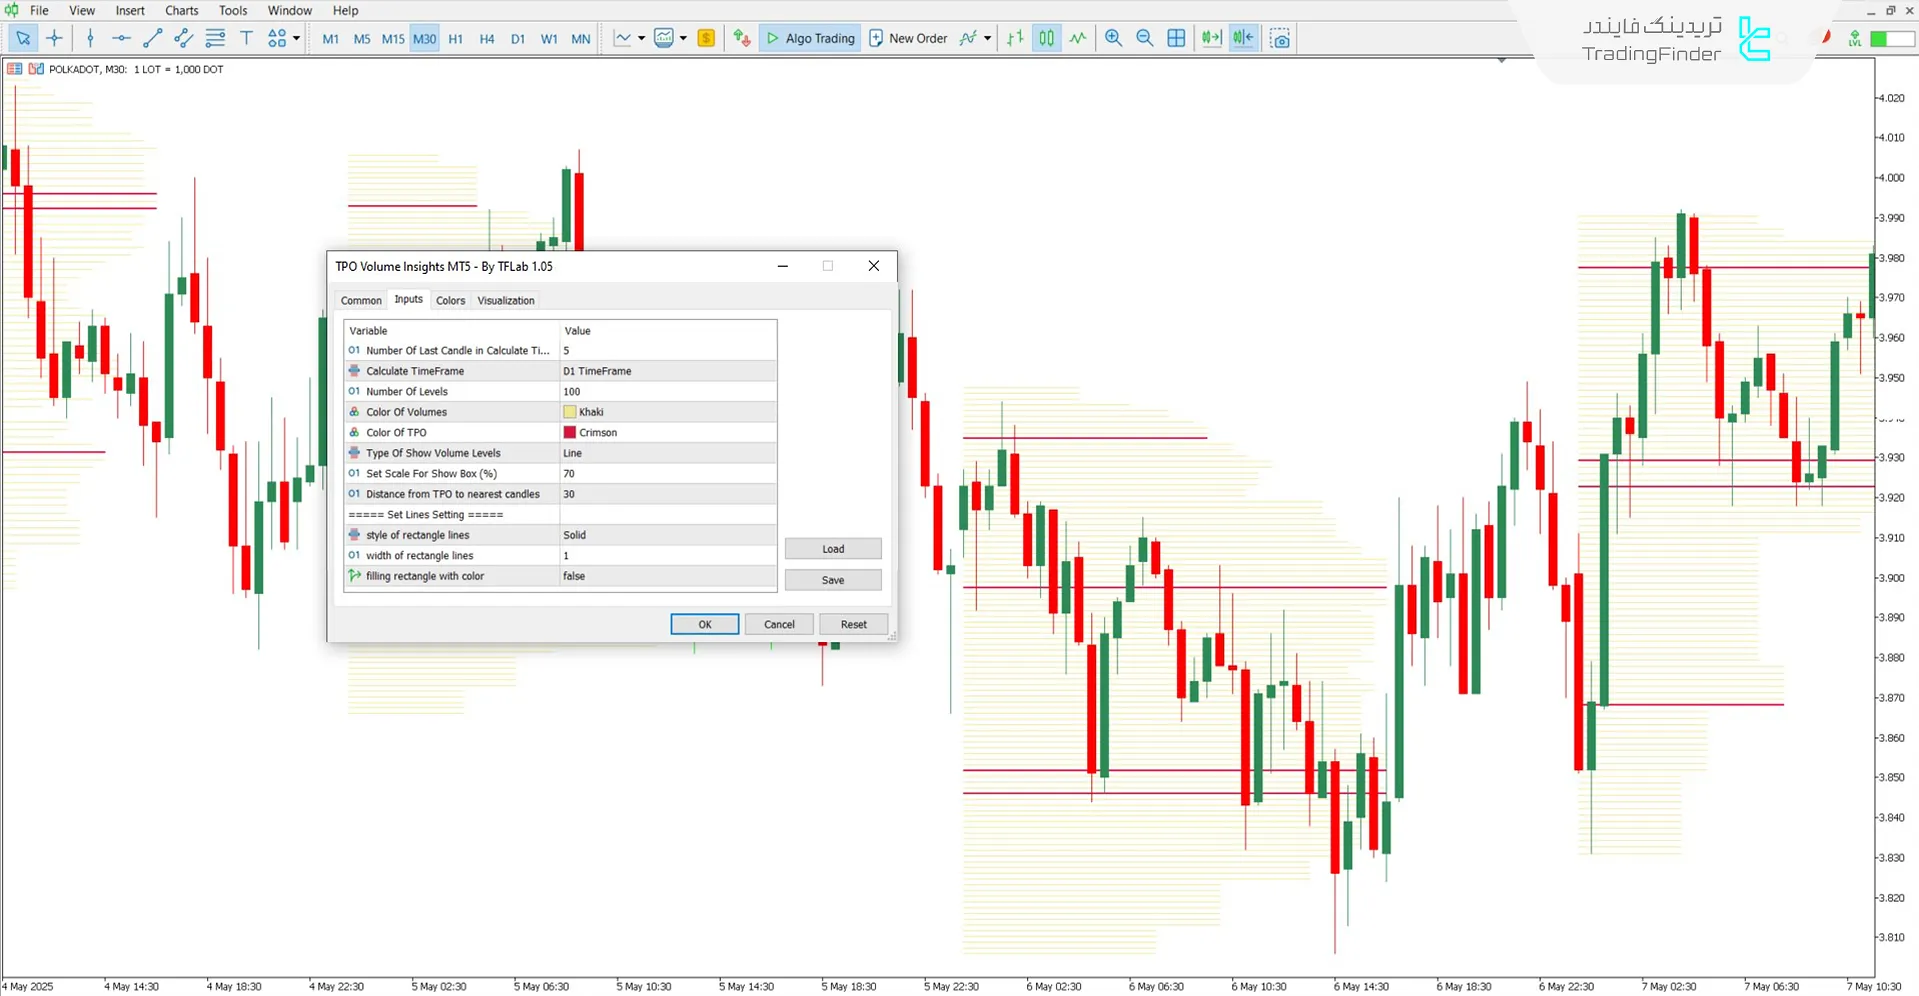Open the Charts menu
This screenshot has height=996, width=1919.
tap(181, 10)
